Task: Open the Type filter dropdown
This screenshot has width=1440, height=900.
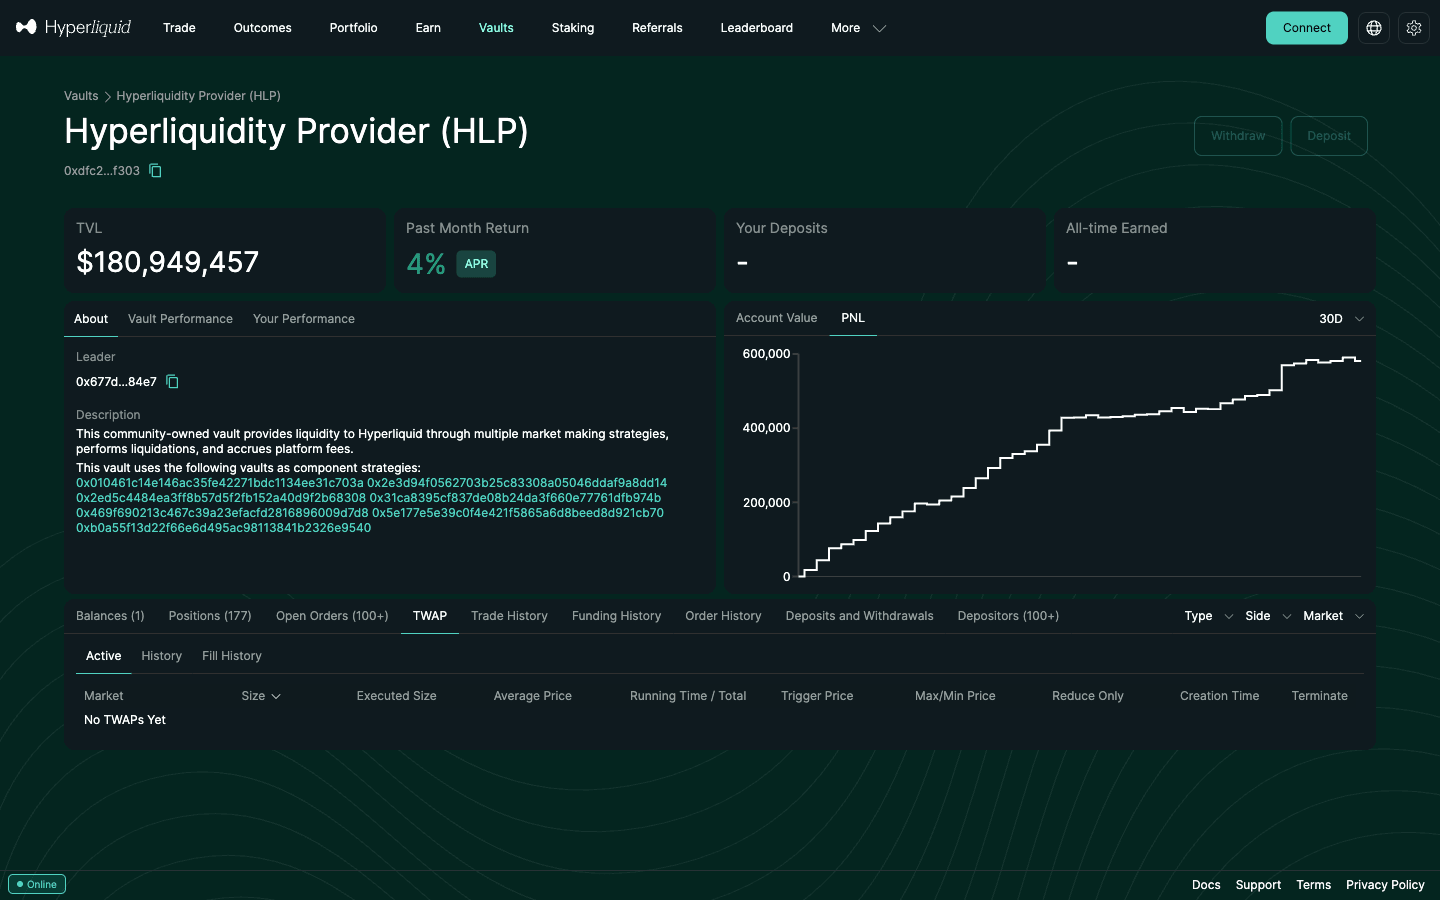Action: [x=1209, y=616]
